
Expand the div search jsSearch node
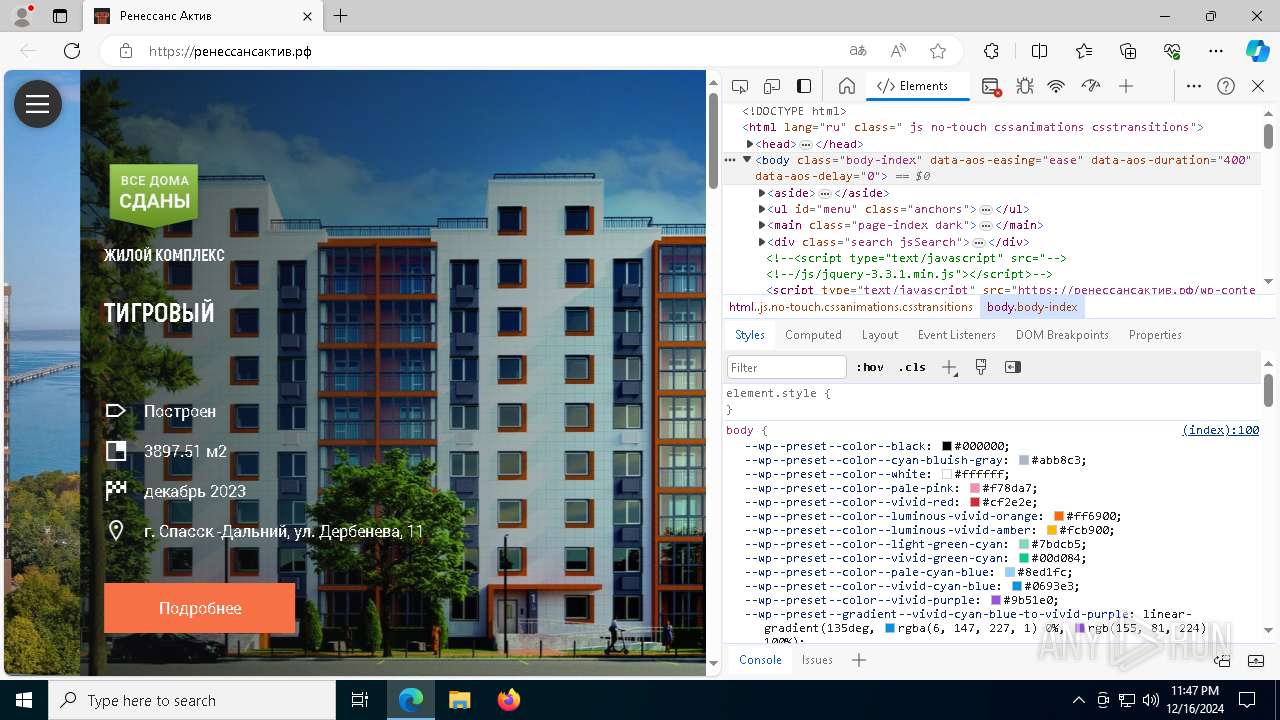pos(762,242)
